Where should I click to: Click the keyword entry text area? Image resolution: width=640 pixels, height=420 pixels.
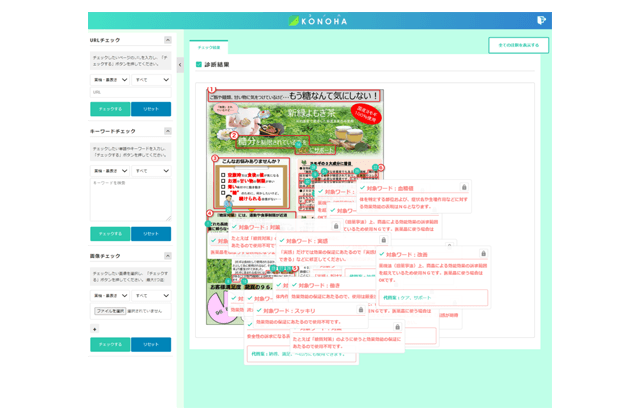coord(131,200)
